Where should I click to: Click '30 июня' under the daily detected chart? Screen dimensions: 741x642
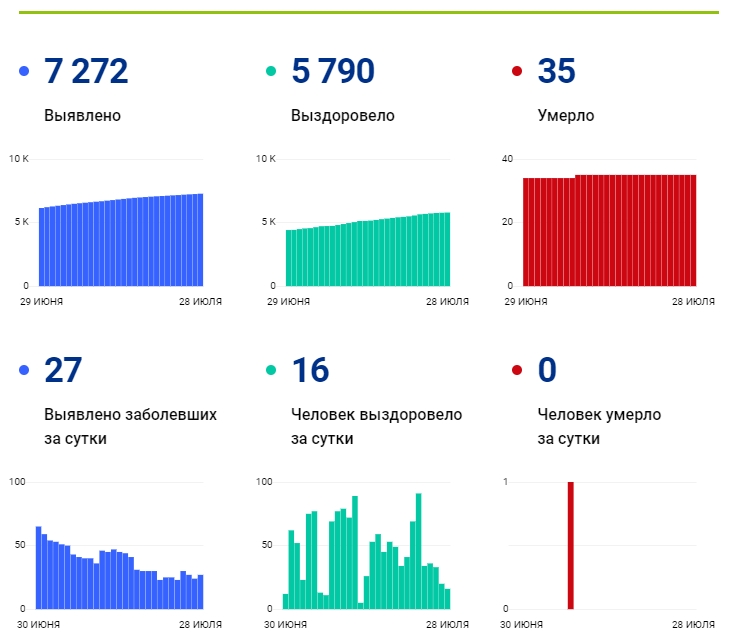[39, 625]
